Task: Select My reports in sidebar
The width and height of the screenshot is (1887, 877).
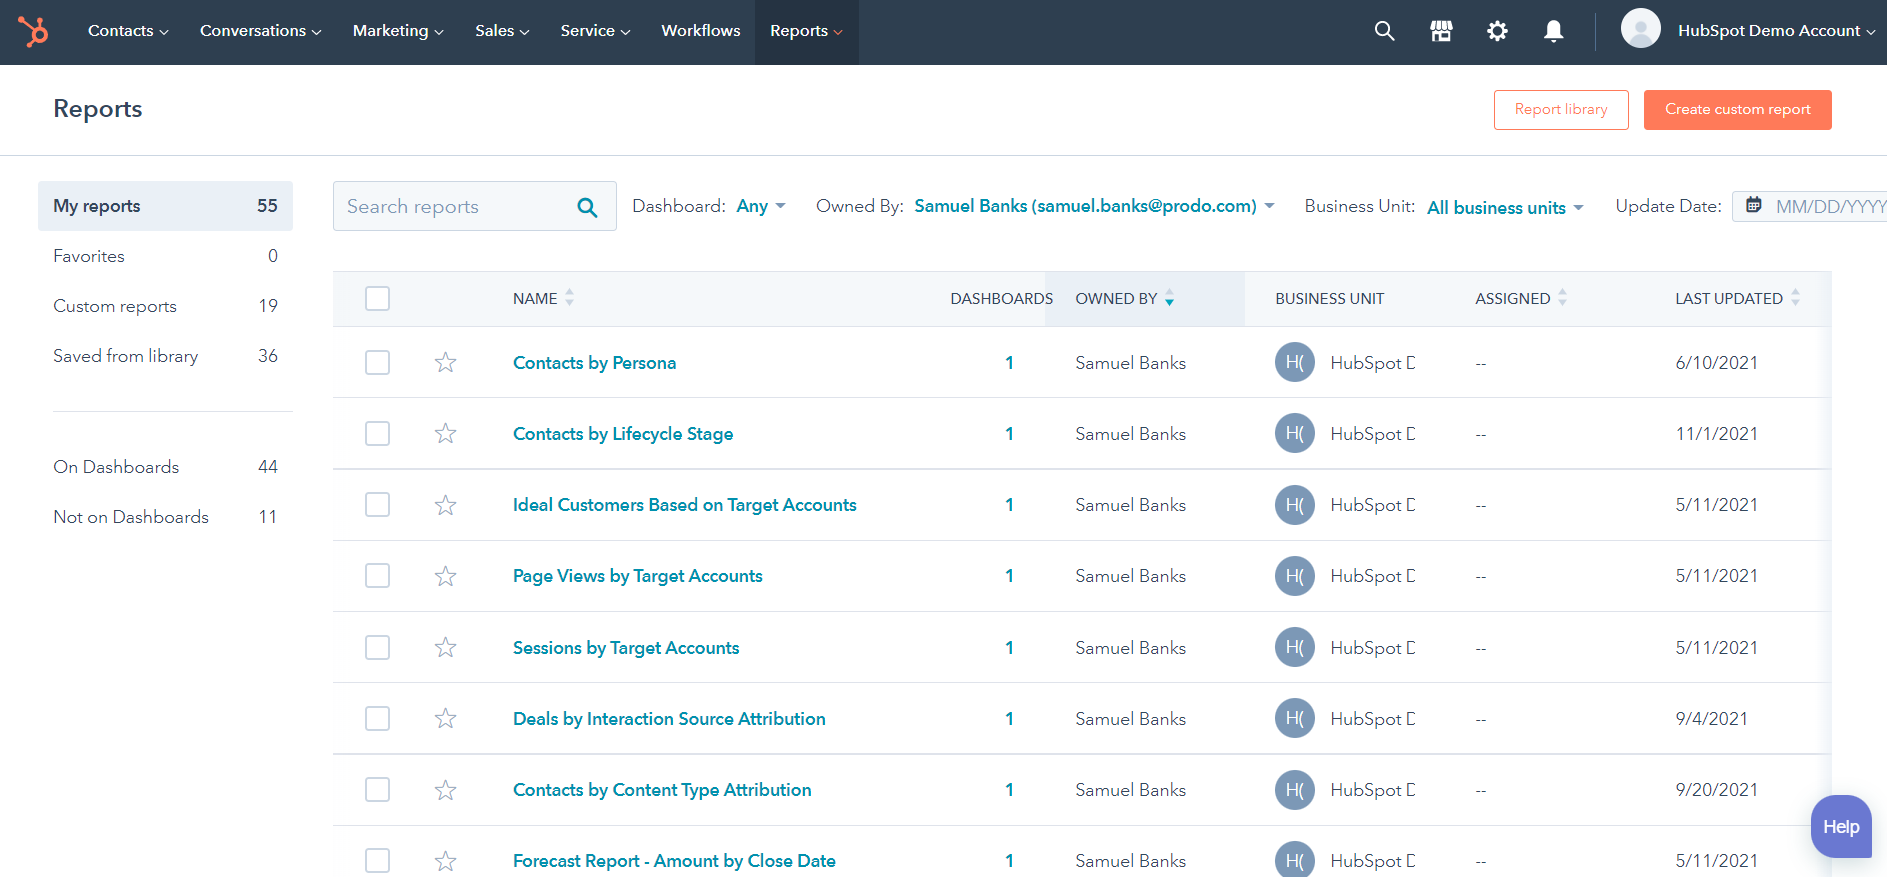Action: pyautogui.click(x=165, y=206)
